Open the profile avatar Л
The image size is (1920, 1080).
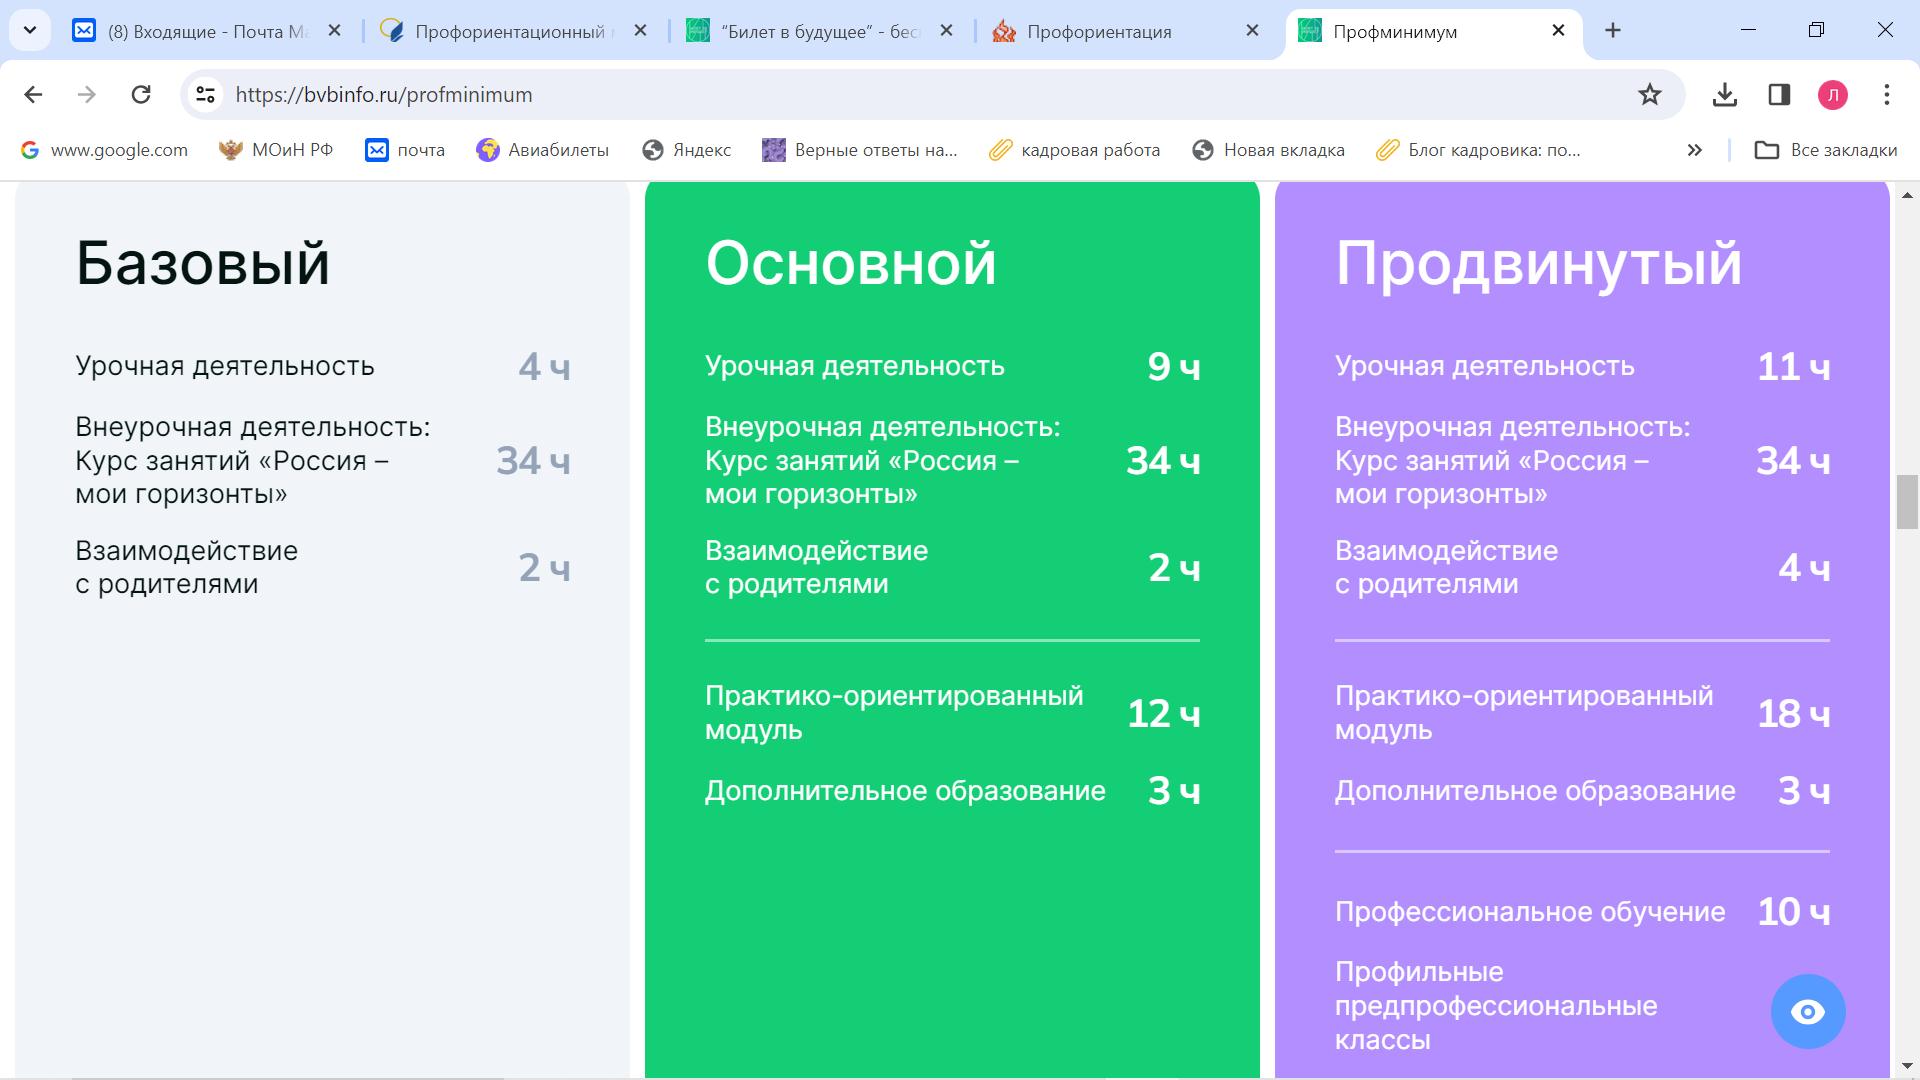click(1833, 95)
